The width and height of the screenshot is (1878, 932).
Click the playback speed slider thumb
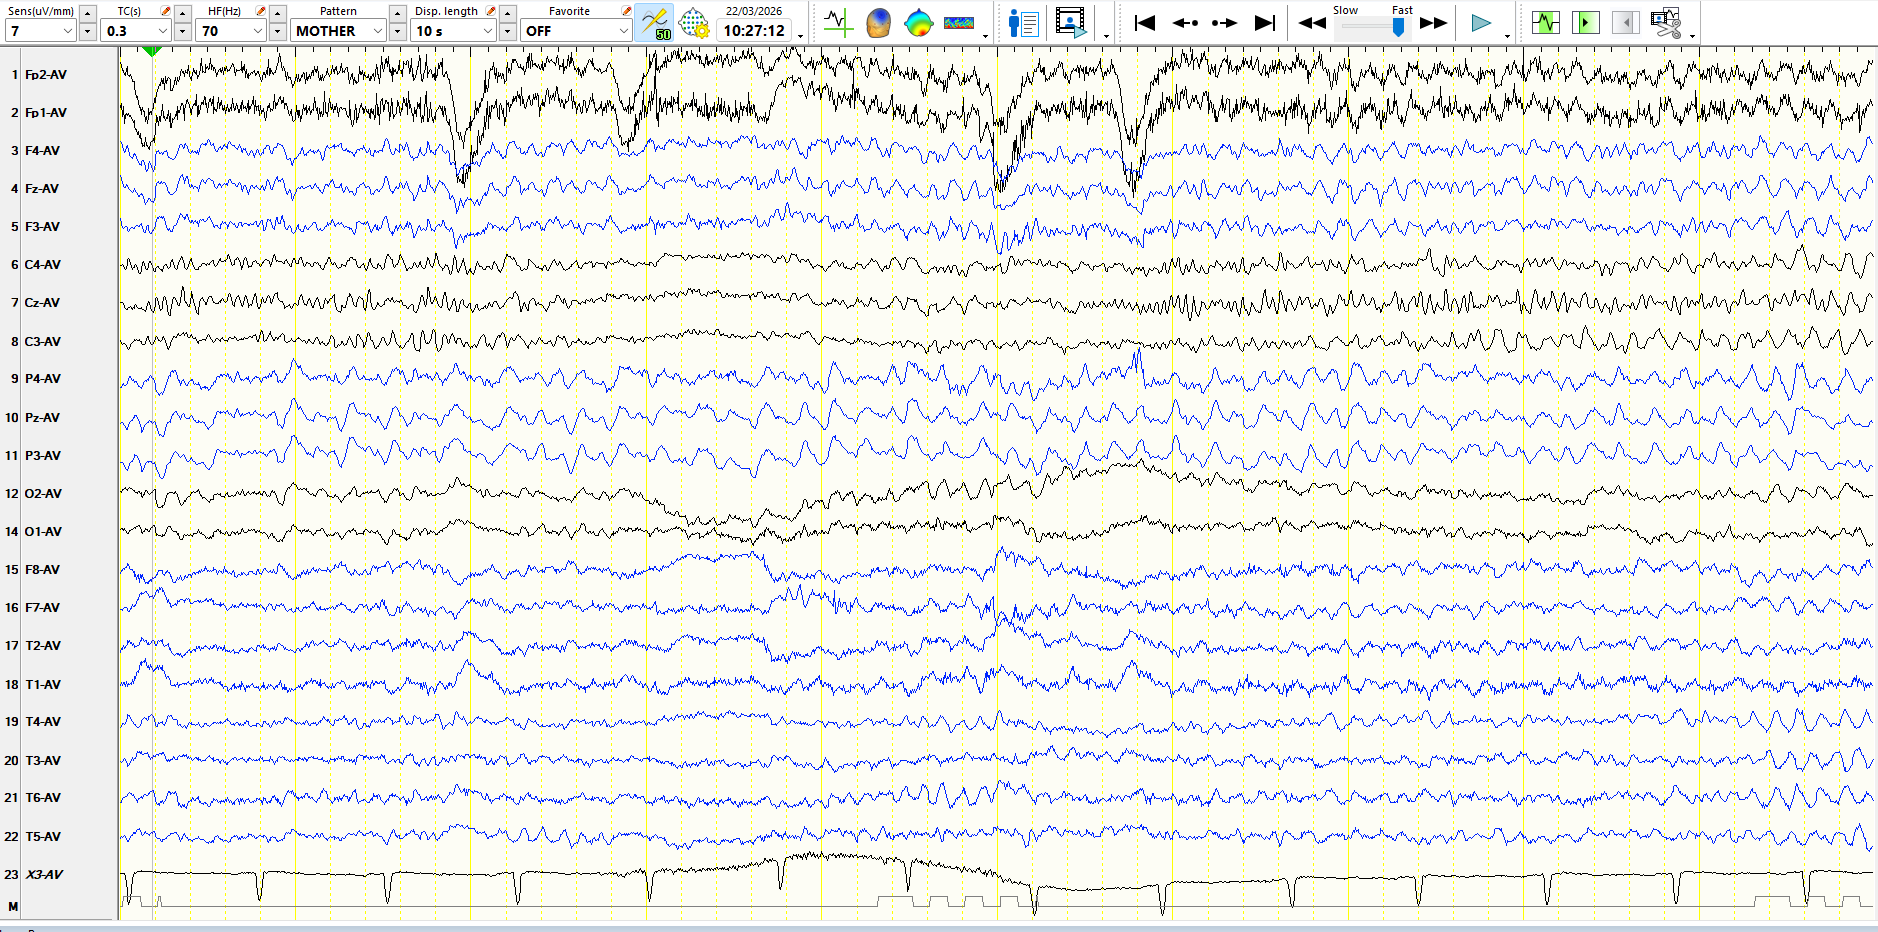click(1398, 28)
